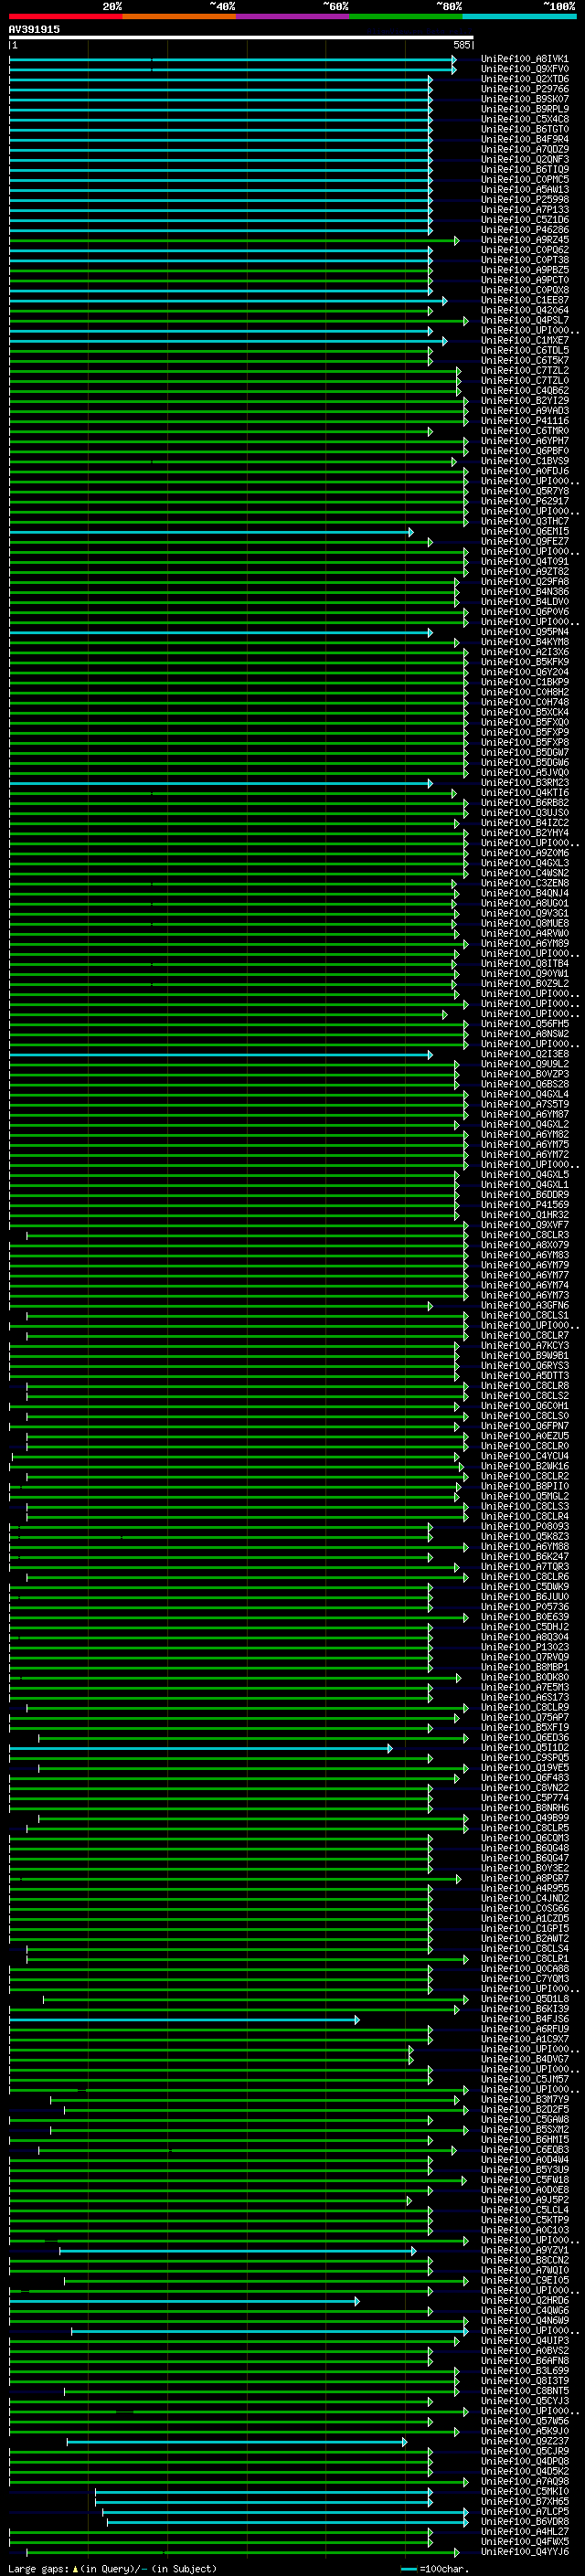Click last hit UniRef100_Q4YYJ6

(x=524, y=2551)
